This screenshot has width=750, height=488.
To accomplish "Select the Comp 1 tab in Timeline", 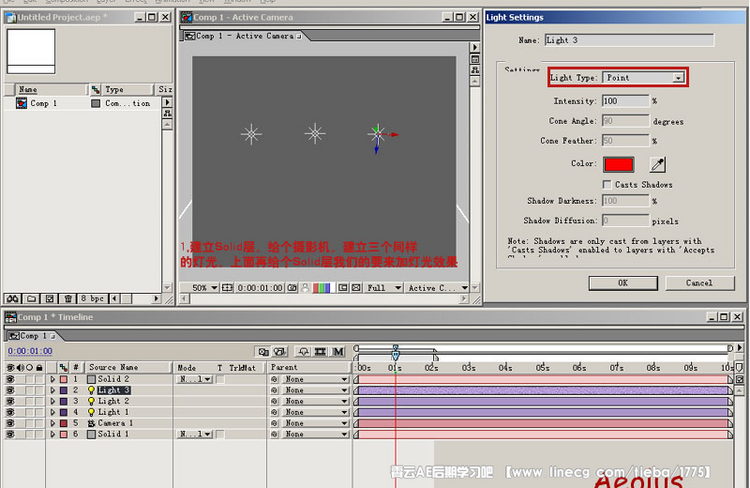I will 32,336.
